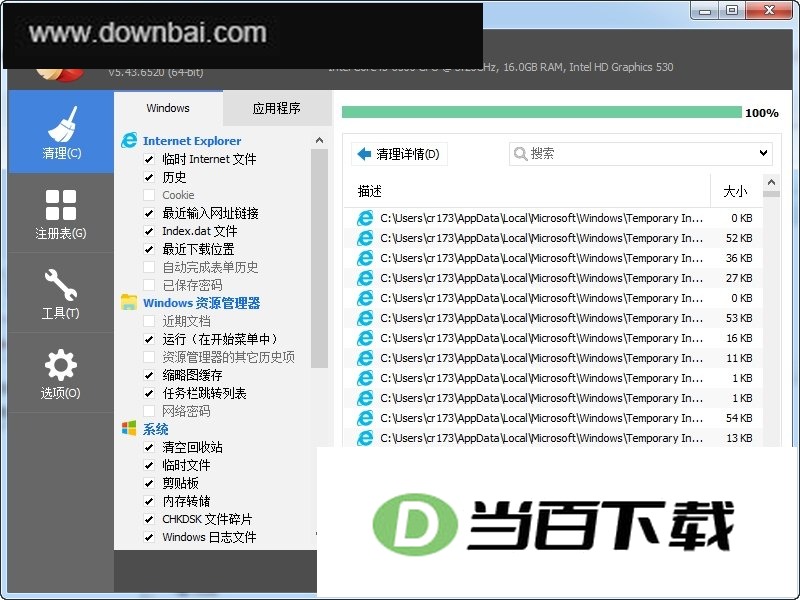Open the 选项(O) options section

coord(61,373)
